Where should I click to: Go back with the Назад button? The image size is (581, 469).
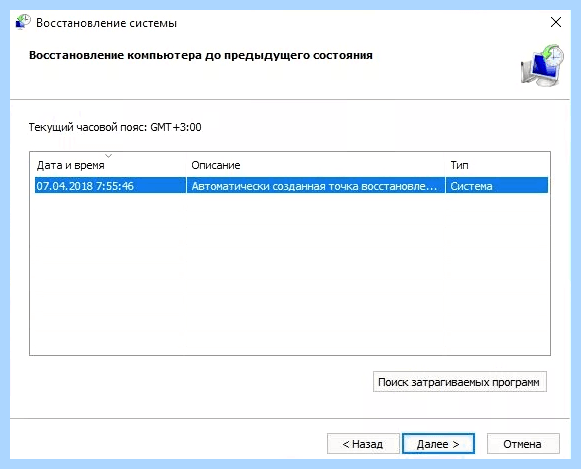[x=363, y=443]
